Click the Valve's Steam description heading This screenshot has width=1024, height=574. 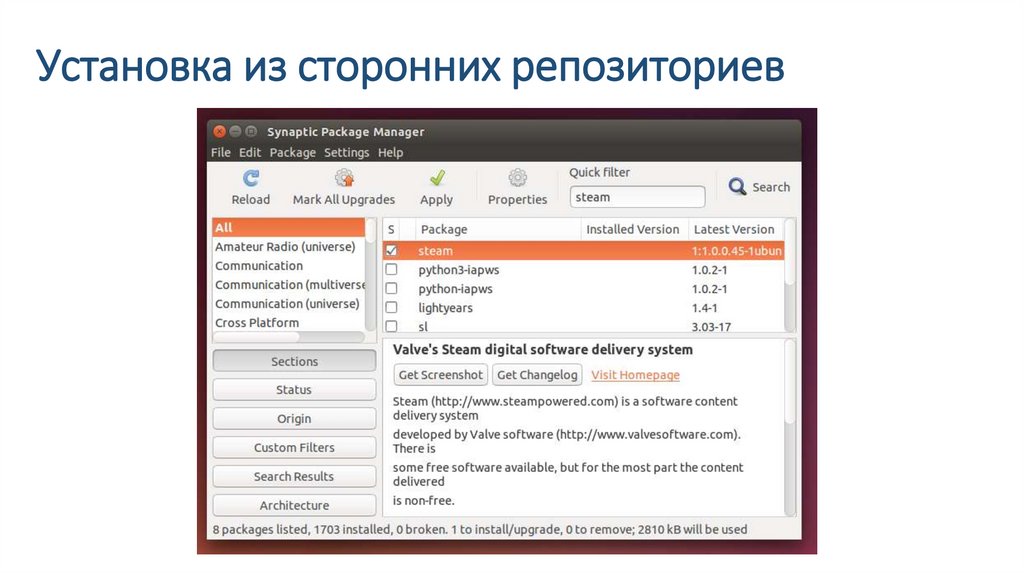coord(543,349)
